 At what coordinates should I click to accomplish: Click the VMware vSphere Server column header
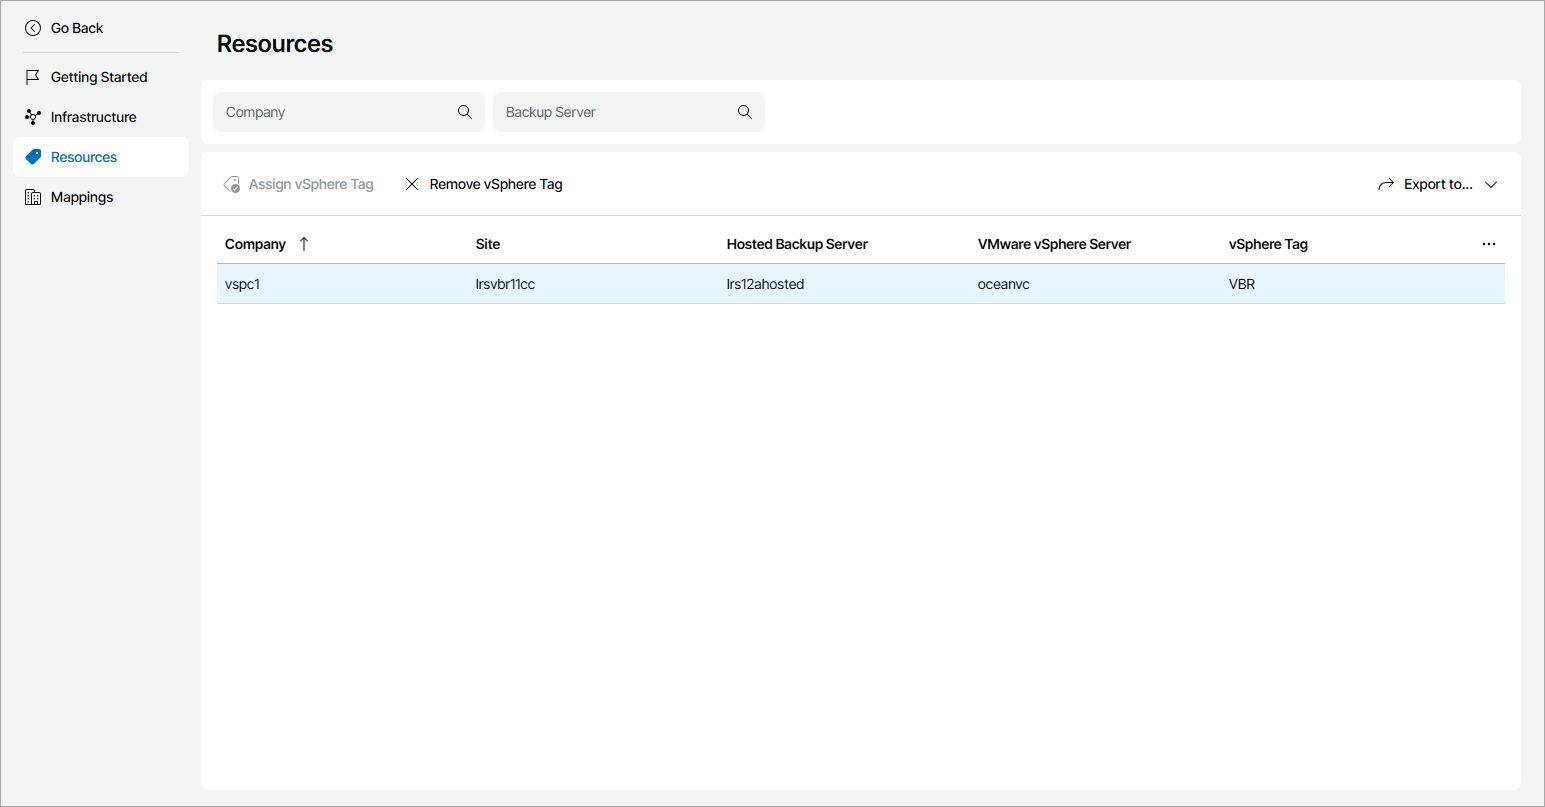1054,244
